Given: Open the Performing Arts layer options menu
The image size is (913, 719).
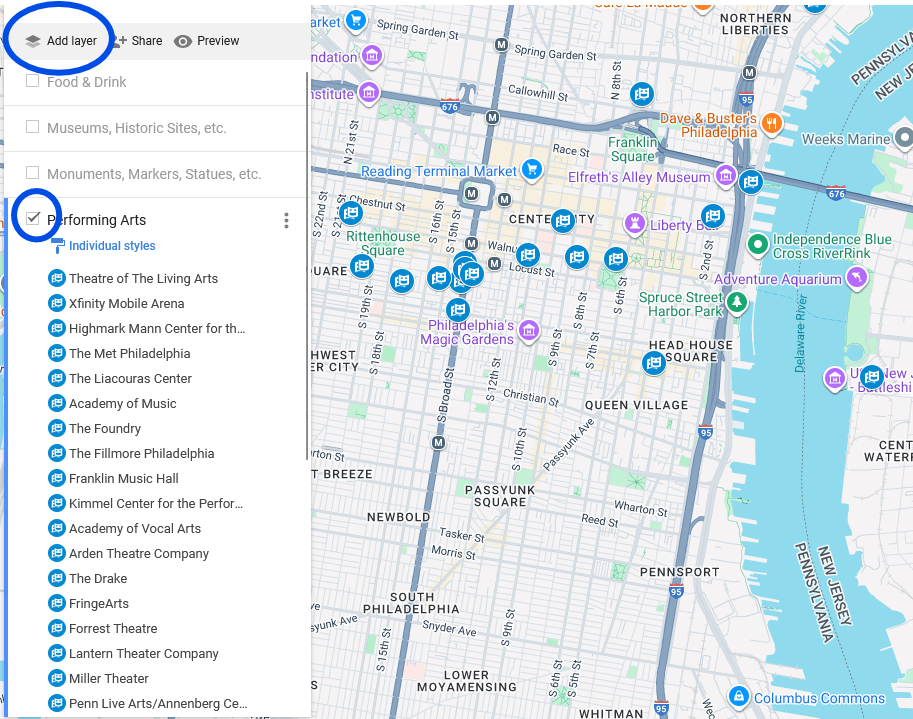Looking at the screenshot, I should 286,220.
